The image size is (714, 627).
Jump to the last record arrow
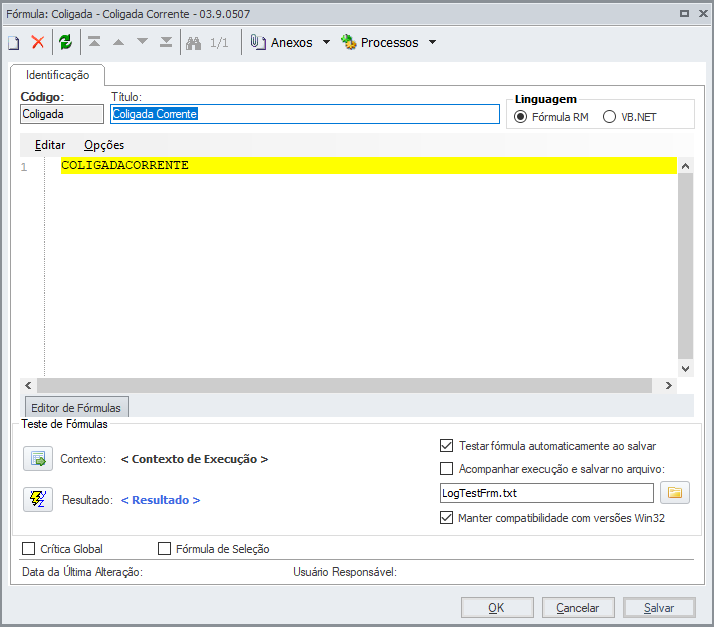click(x=166, y=42)
